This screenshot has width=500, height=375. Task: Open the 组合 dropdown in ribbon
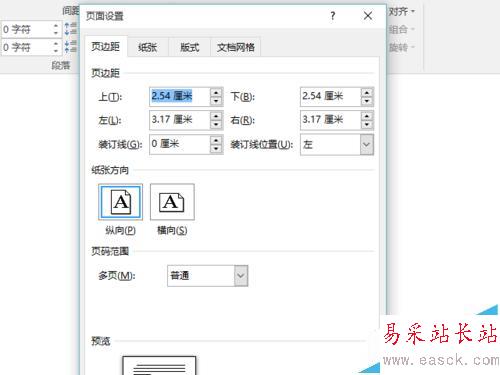click(402, 29)
